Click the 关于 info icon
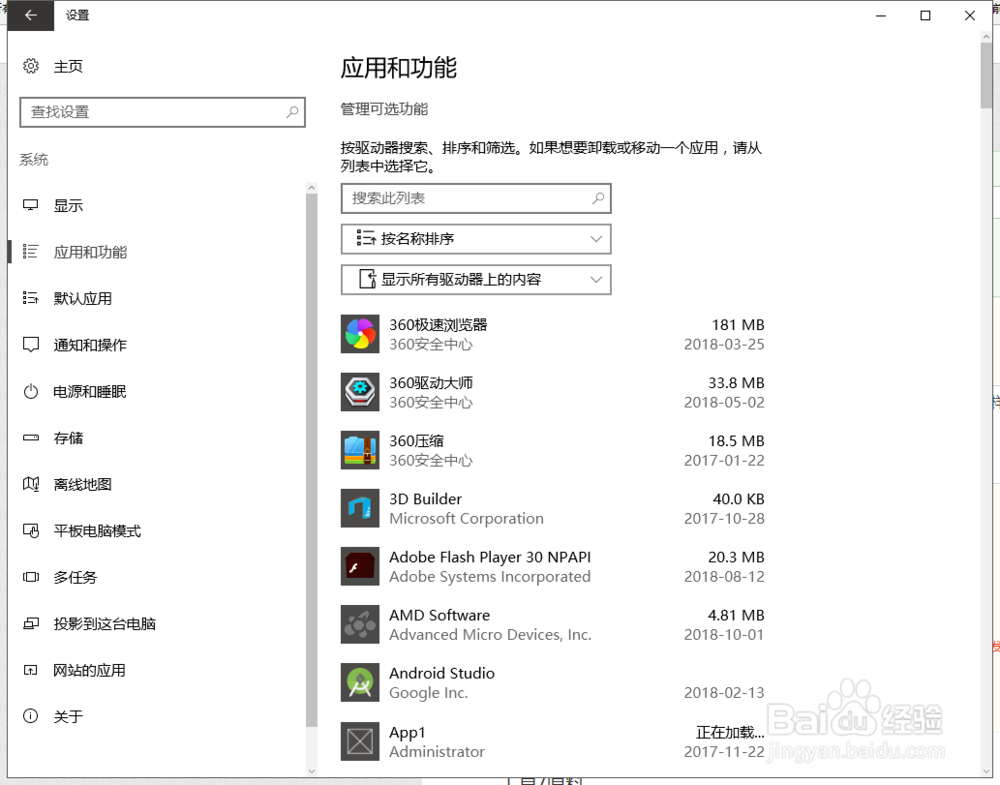Screen dimensions: 1000x785 31,716
